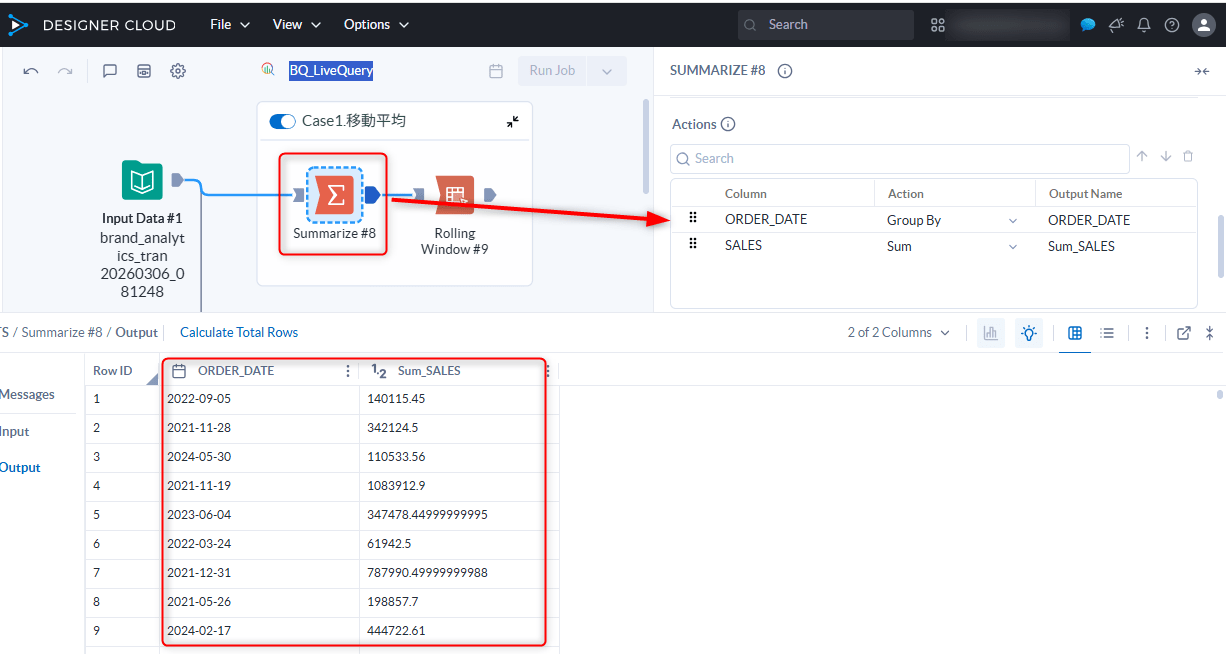1226x654 pixels.
Task: Open the schedule calendar icon
Action: 495,71
